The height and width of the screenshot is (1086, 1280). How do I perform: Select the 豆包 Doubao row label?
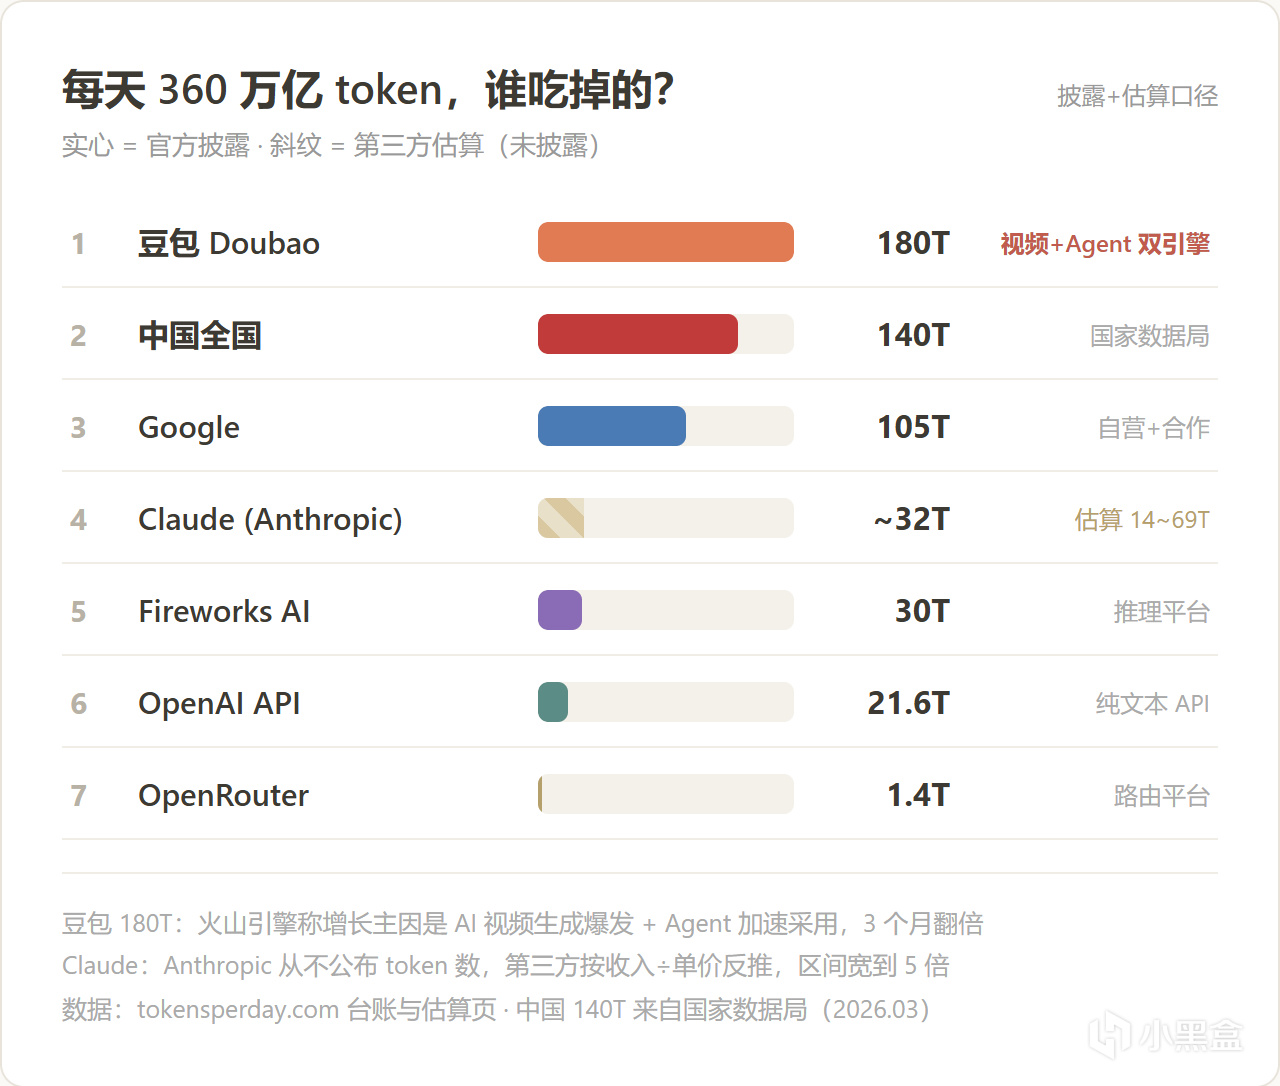(229, 243)
